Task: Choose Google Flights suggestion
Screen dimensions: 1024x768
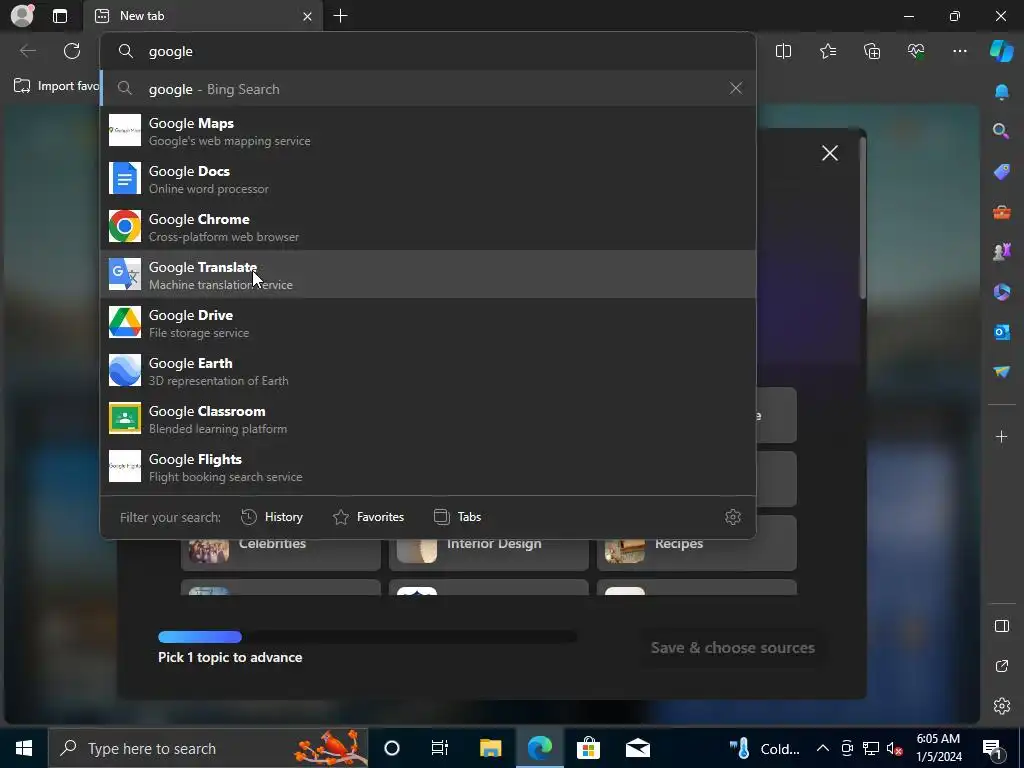Action: [x=428, y=466]
